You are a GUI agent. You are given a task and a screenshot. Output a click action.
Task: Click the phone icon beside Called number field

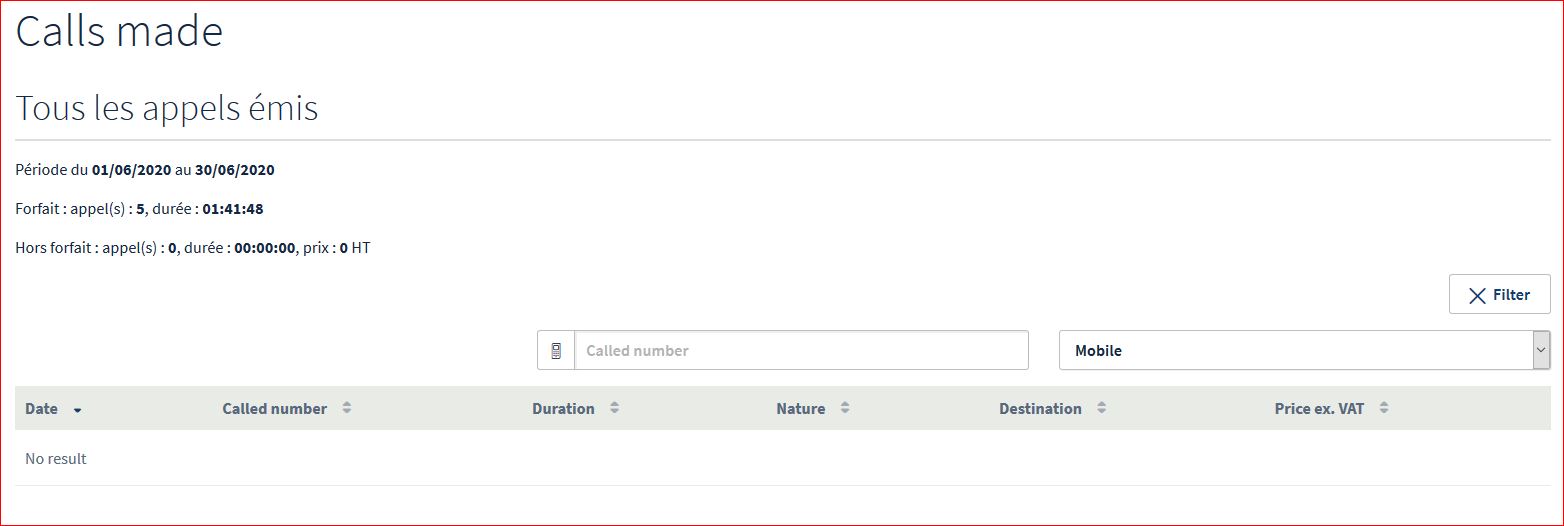pyautogui.click(x=556, y=351)
